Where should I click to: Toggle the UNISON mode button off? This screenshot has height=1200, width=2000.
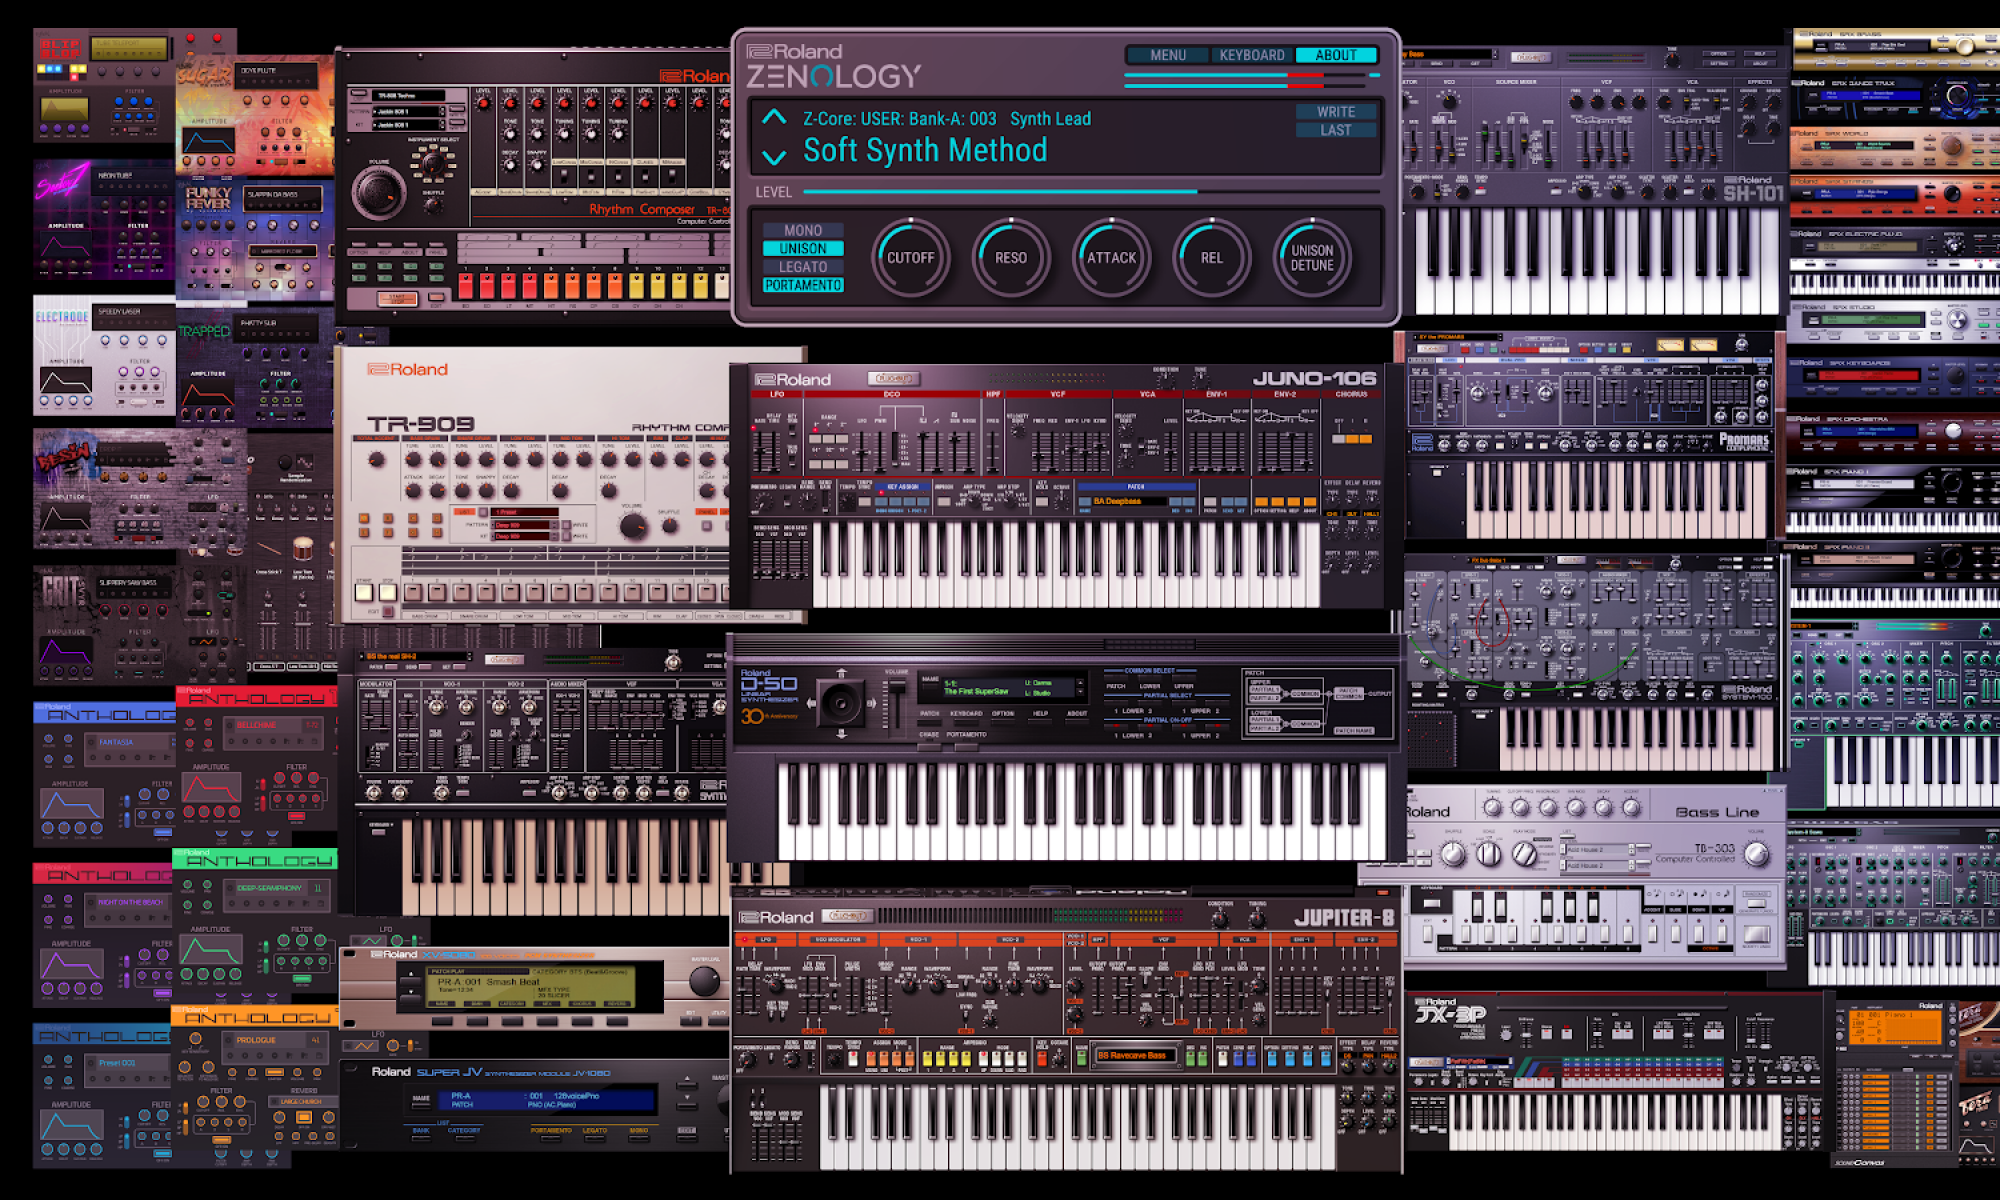tap(803, 249)
